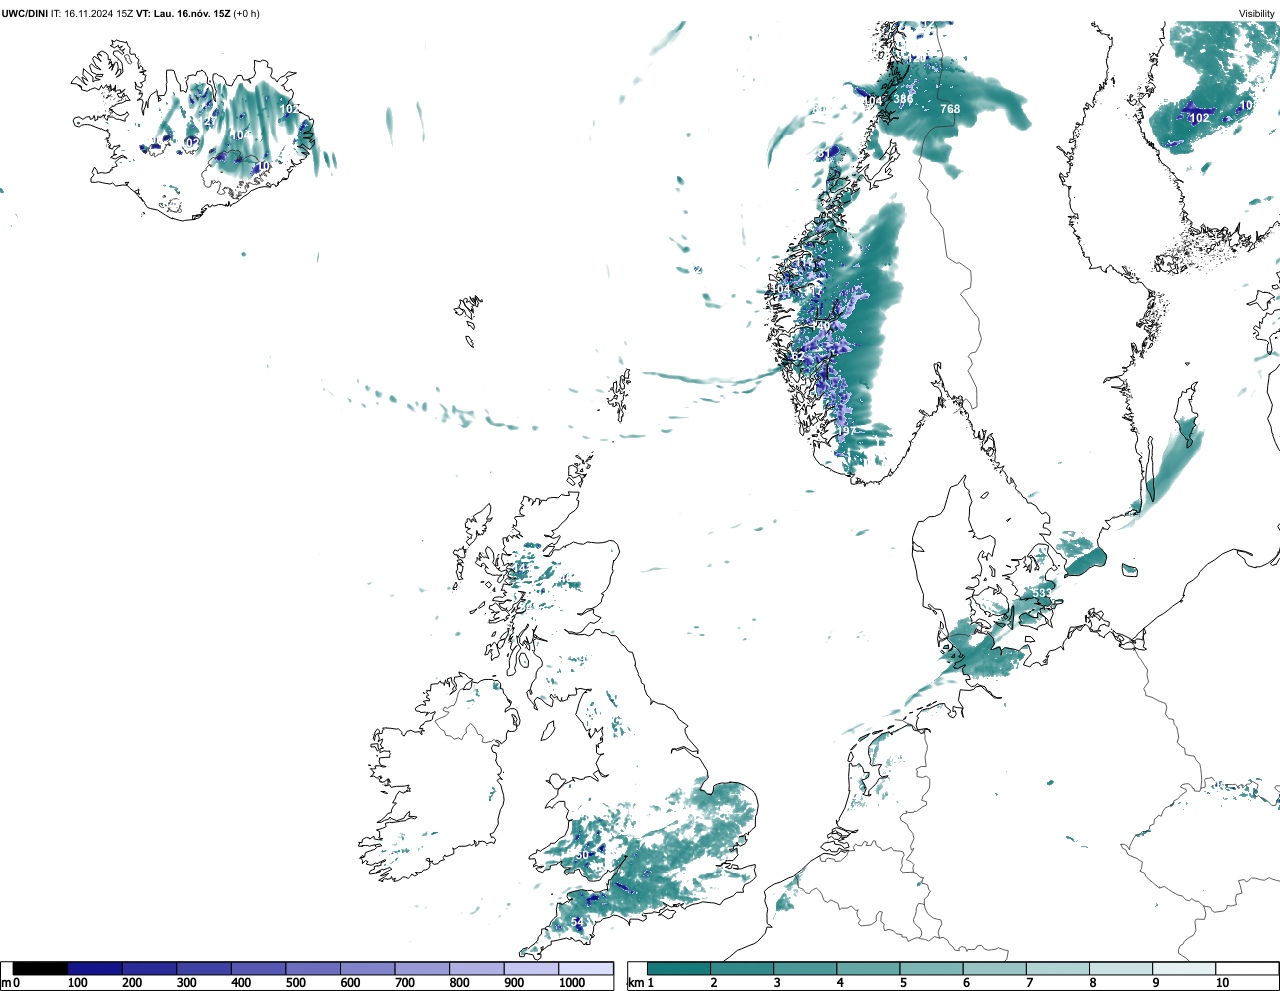Image resolution: width=1280 pixels, height=991 pixels.
Task: Pick the 3–4 km legend swatch
Action: click(805, 968)
